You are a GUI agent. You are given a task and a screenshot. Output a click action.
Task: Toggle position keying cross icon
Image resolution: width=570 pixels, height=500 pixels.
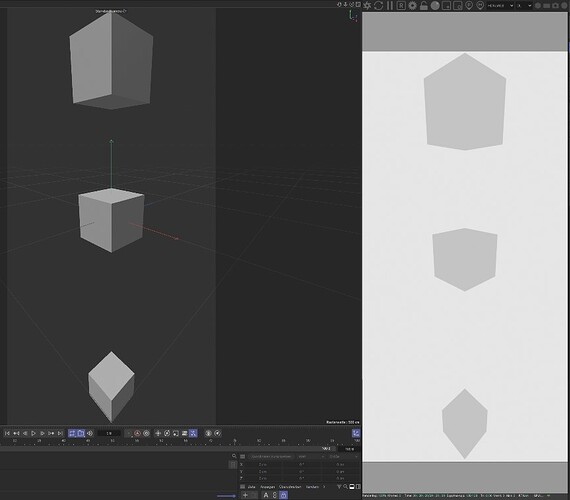tap(158, 433)
